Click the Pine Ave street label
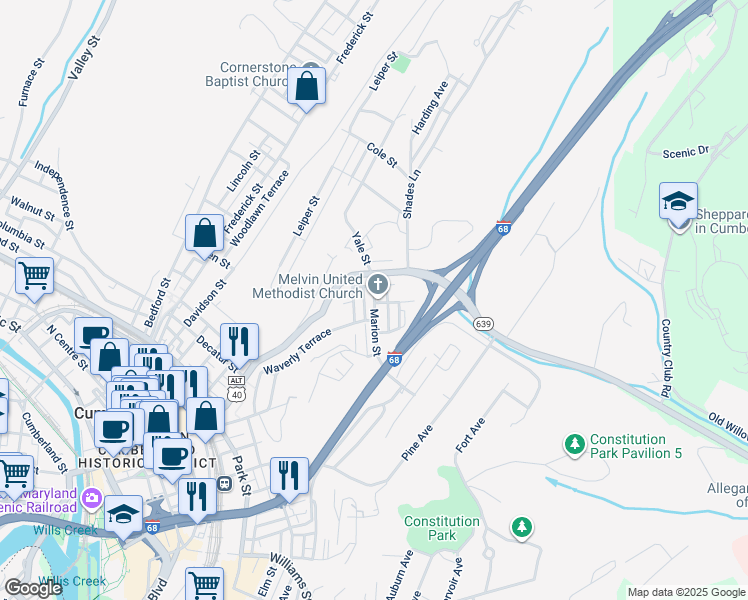The image size is (748, 600). pos(417,443)
